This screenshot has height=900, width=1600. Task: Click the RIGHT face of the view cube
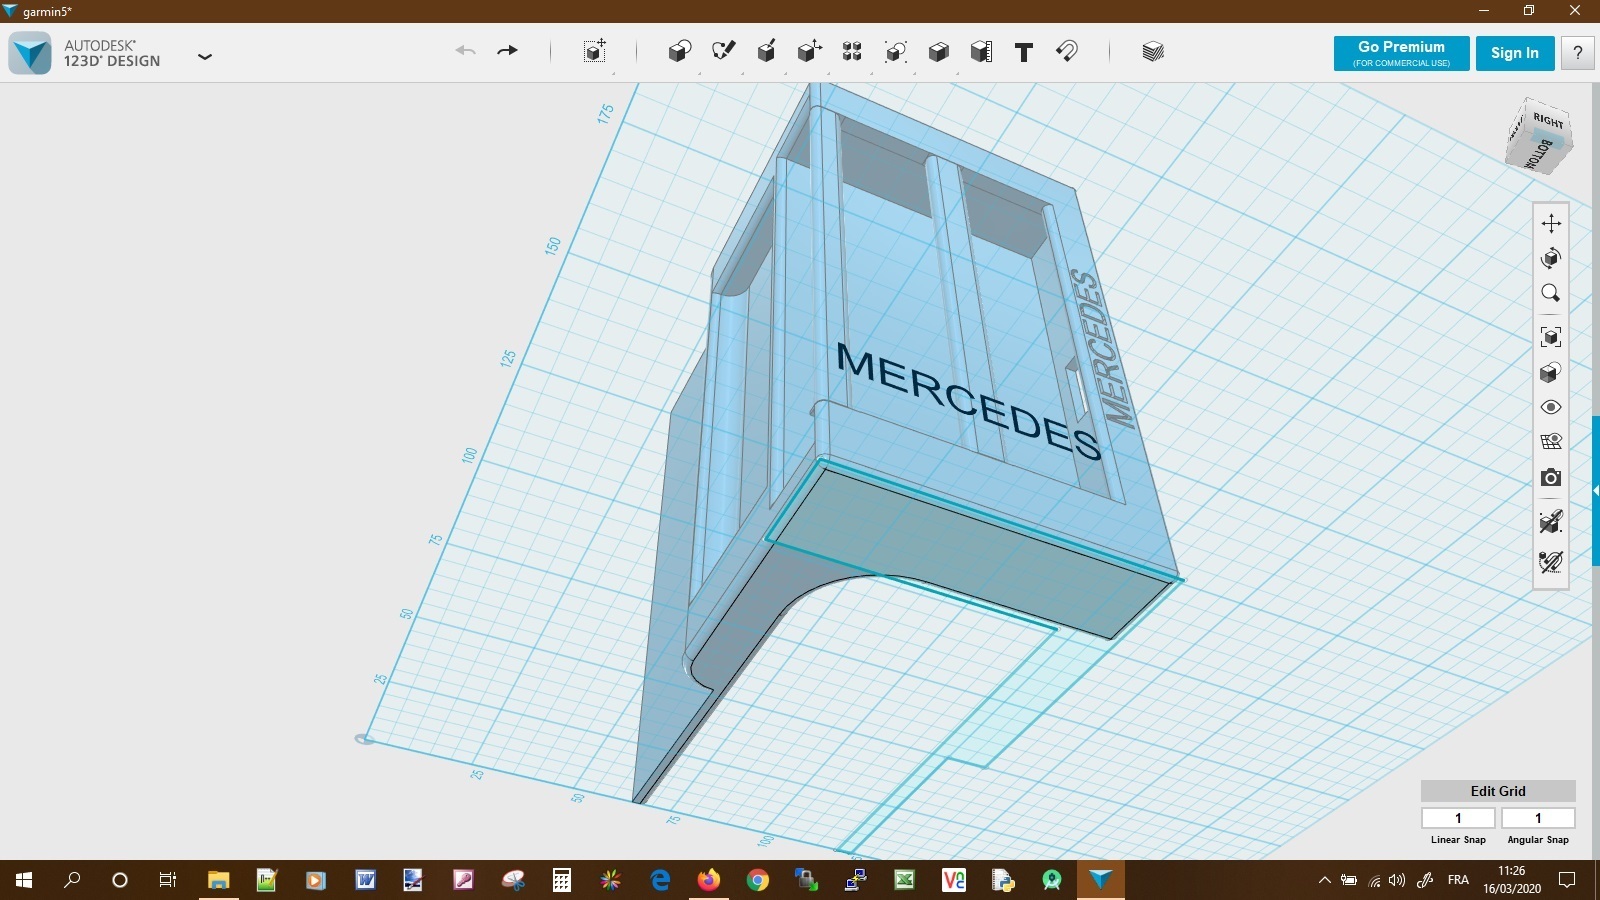tap(1548, 120)
